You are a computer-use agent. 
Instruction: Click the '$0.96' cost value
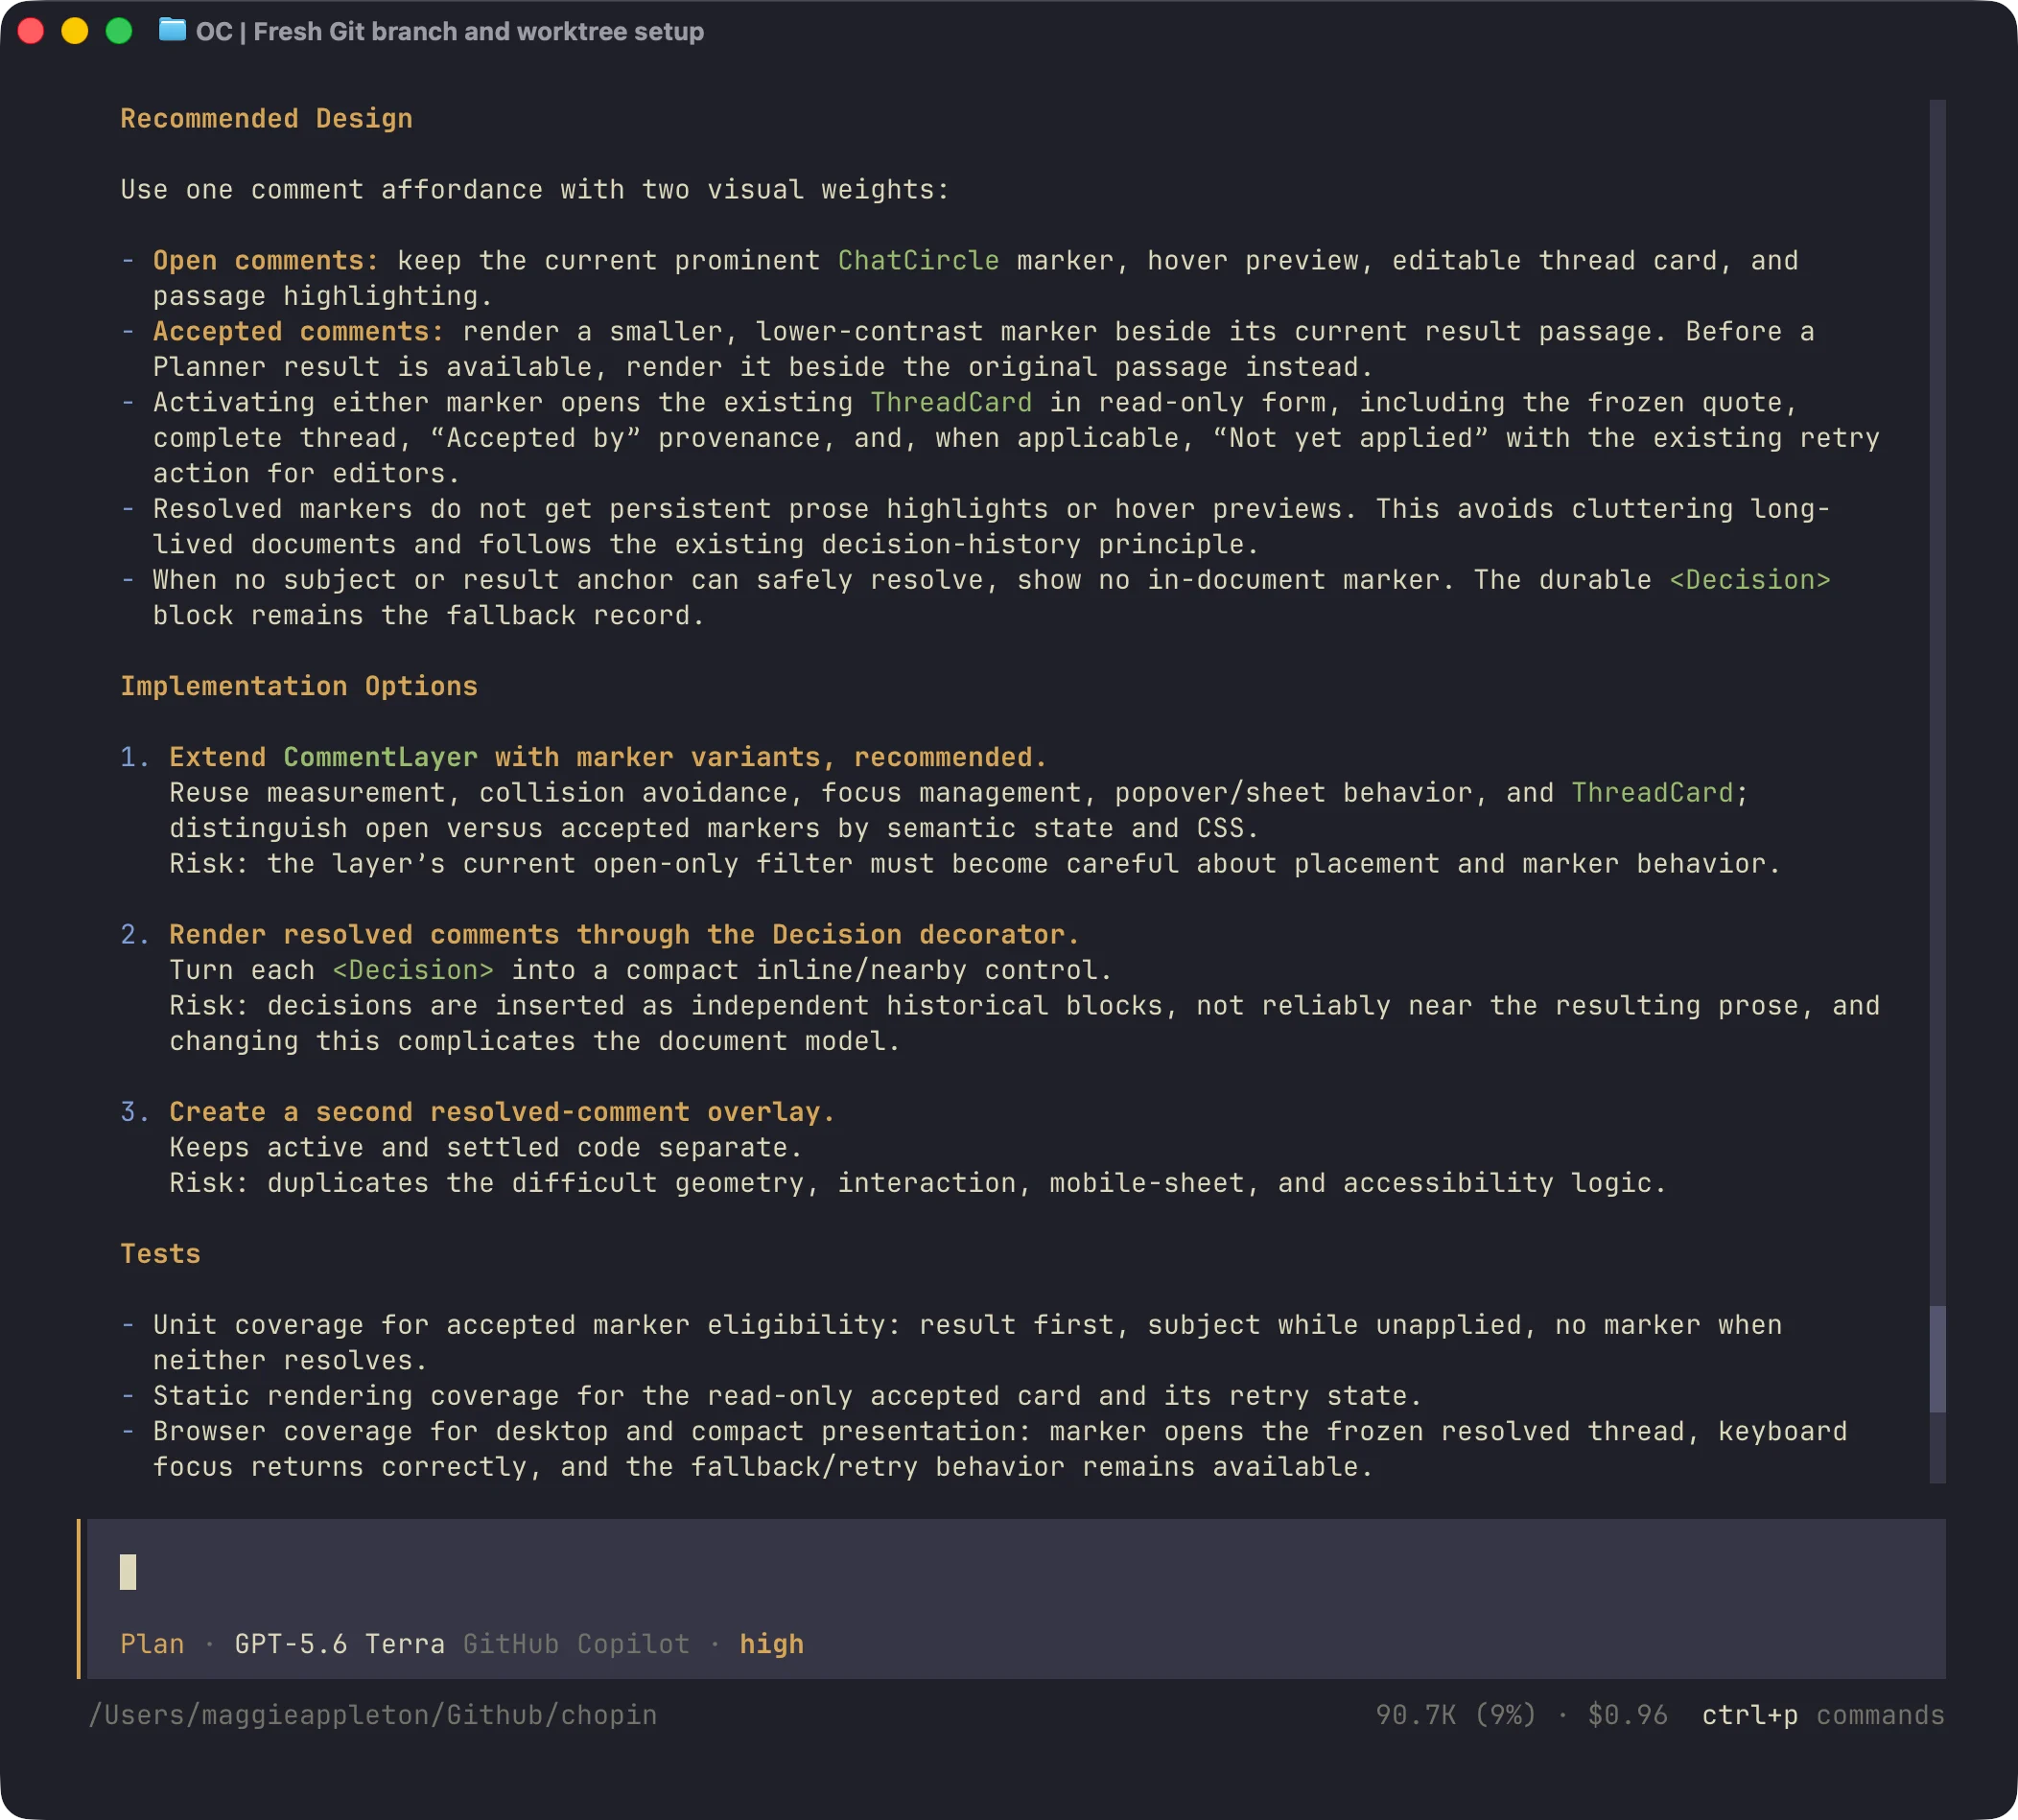coord(1627,1715)
